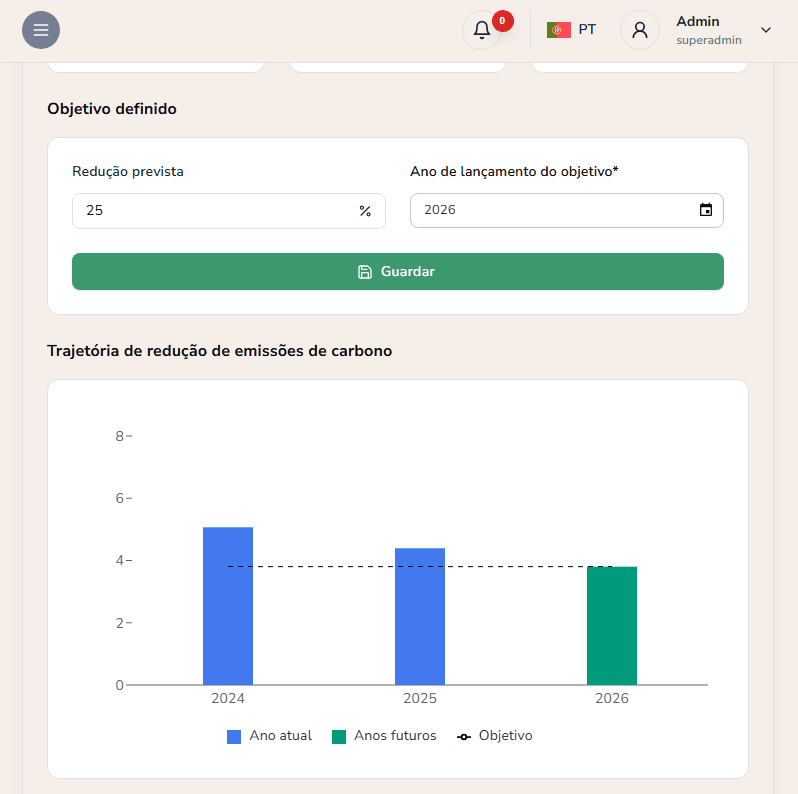798x794 pixels.
Task: Open the calendar picker icon
Action: [706, 210]
